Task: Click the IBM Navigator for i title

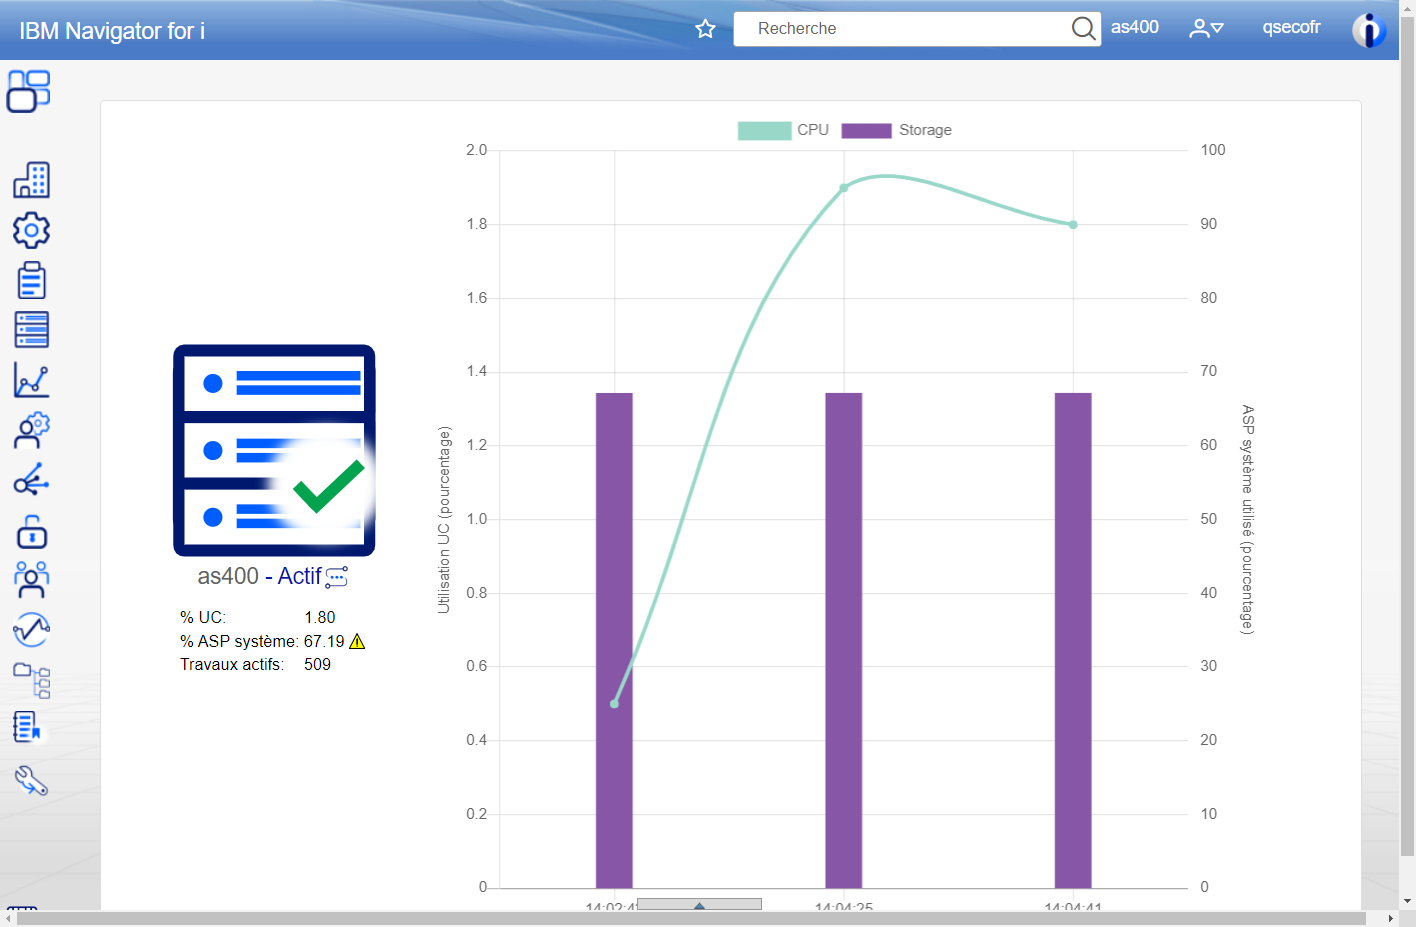Action: [112, 31]
